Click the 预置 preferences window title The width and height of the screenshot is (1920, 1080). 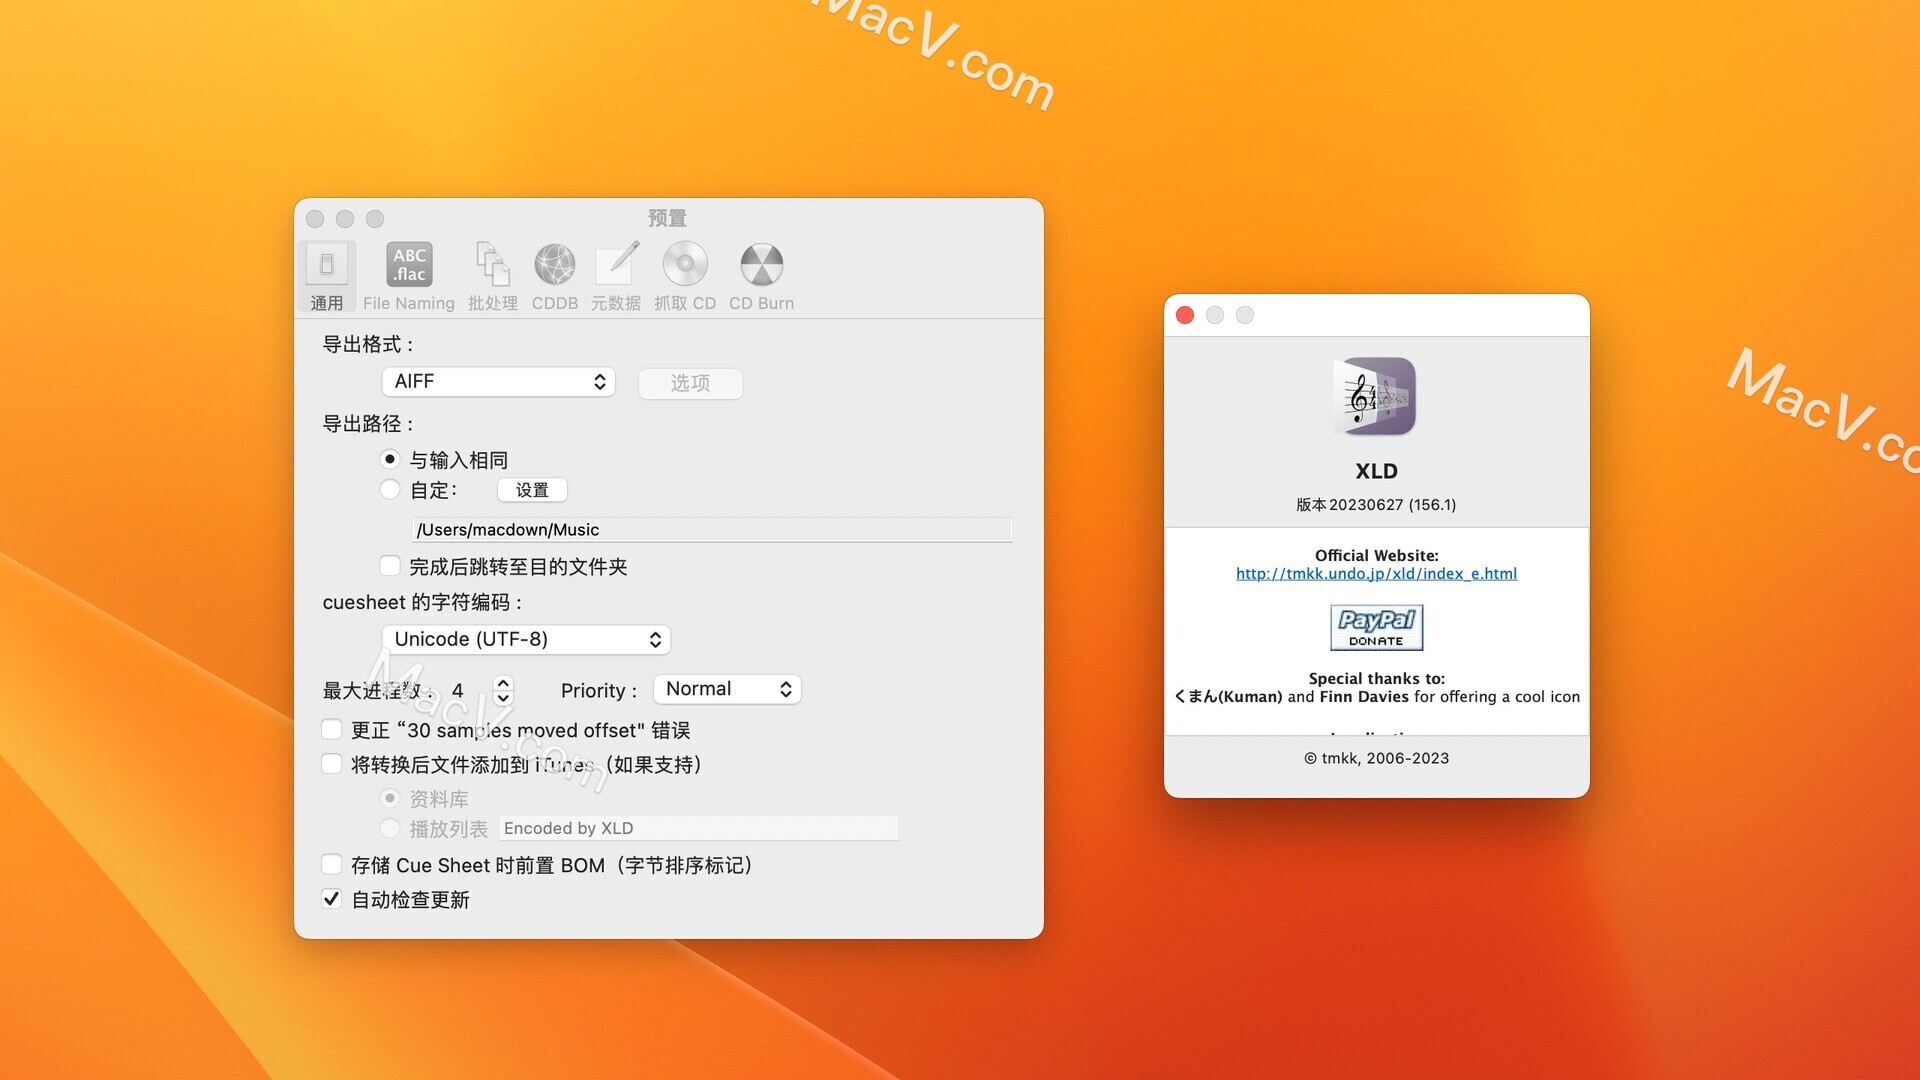click(x=667, y=218)
